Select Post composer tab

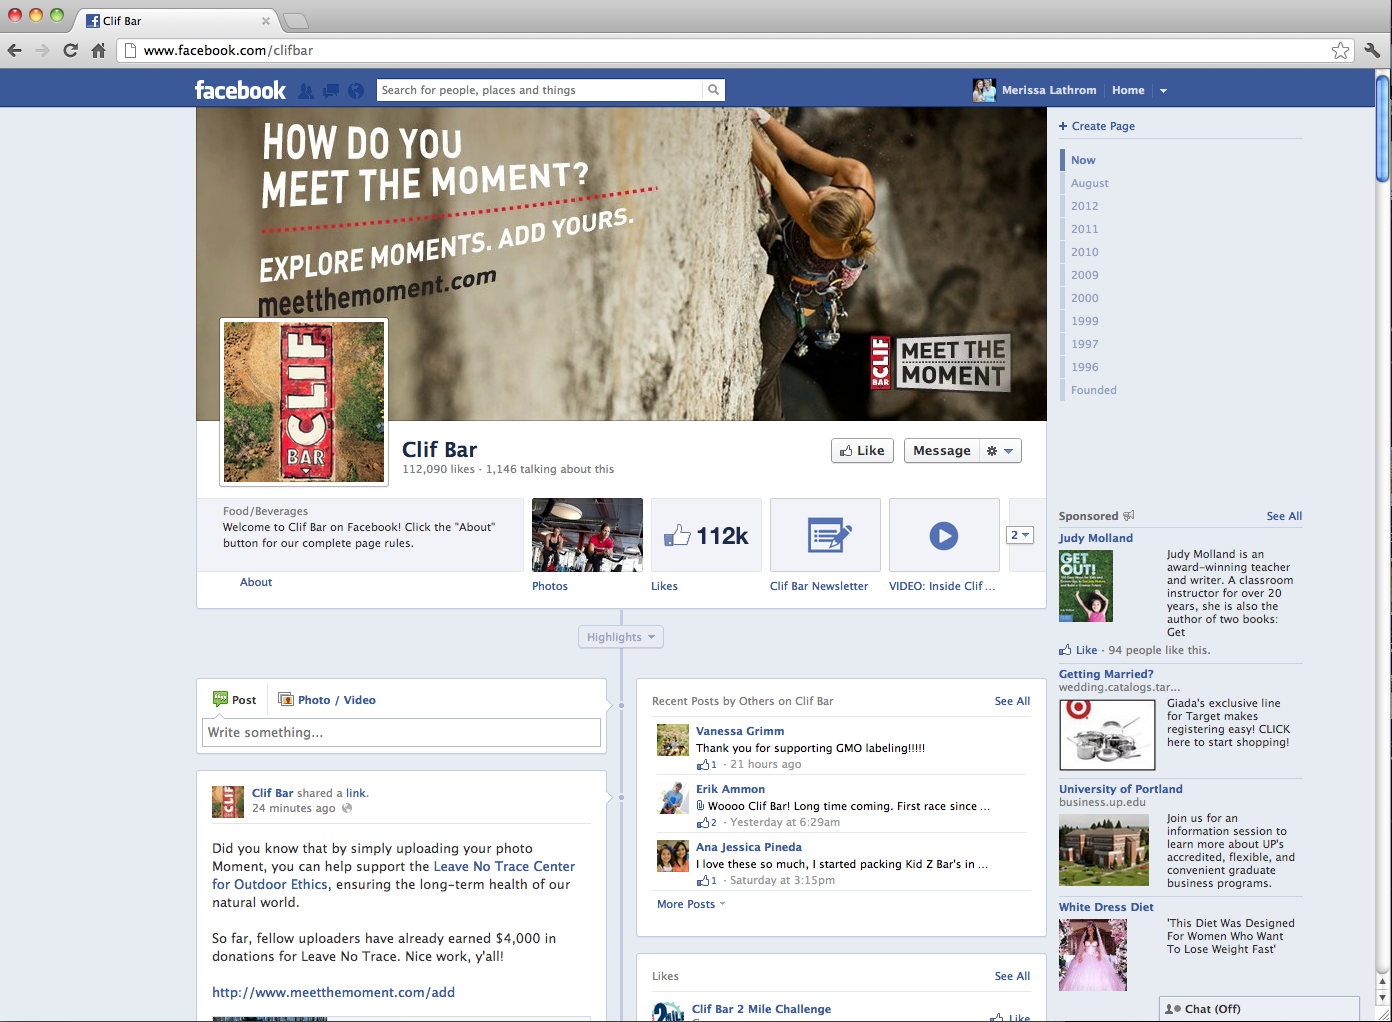(235, 700)
